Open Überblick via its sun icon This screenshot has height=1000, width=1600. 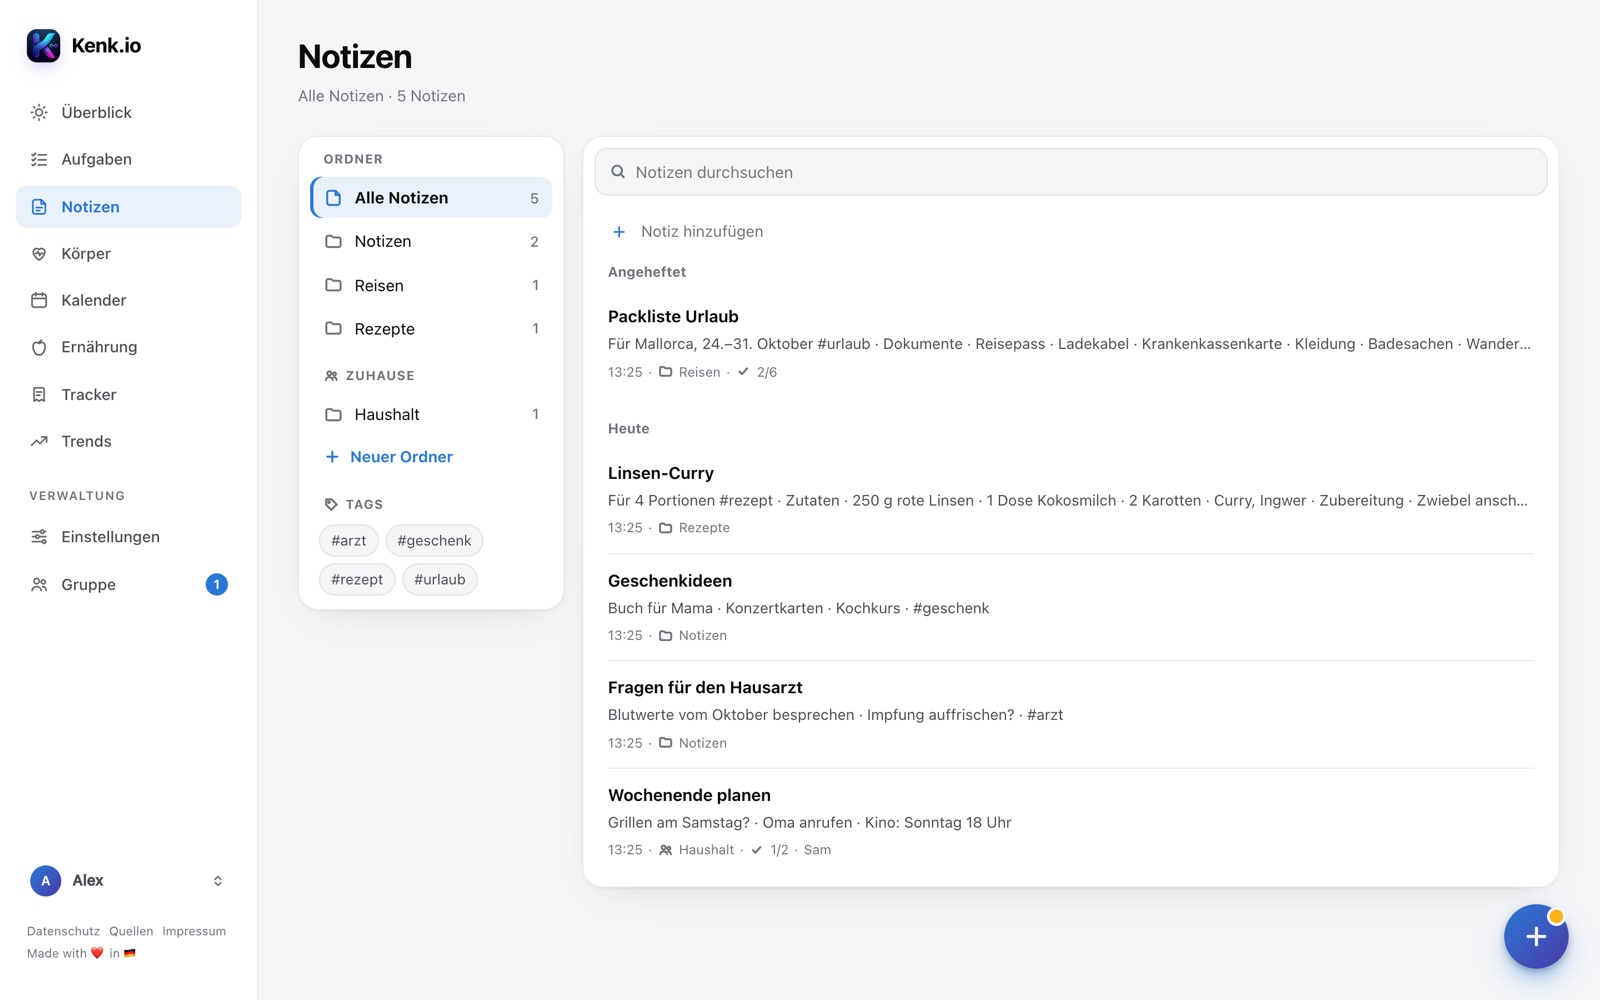(39, 112)
